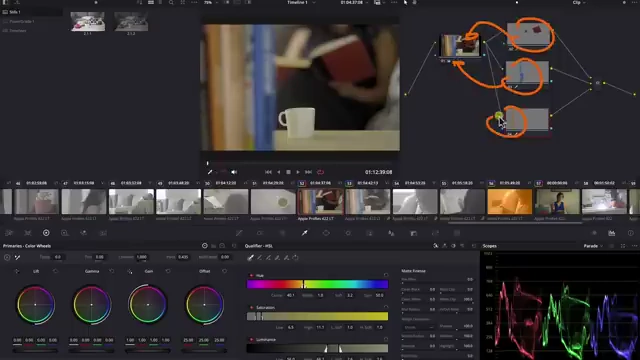640x360 pixels.
Task: Play the clip forward
Action: [298, 172]
